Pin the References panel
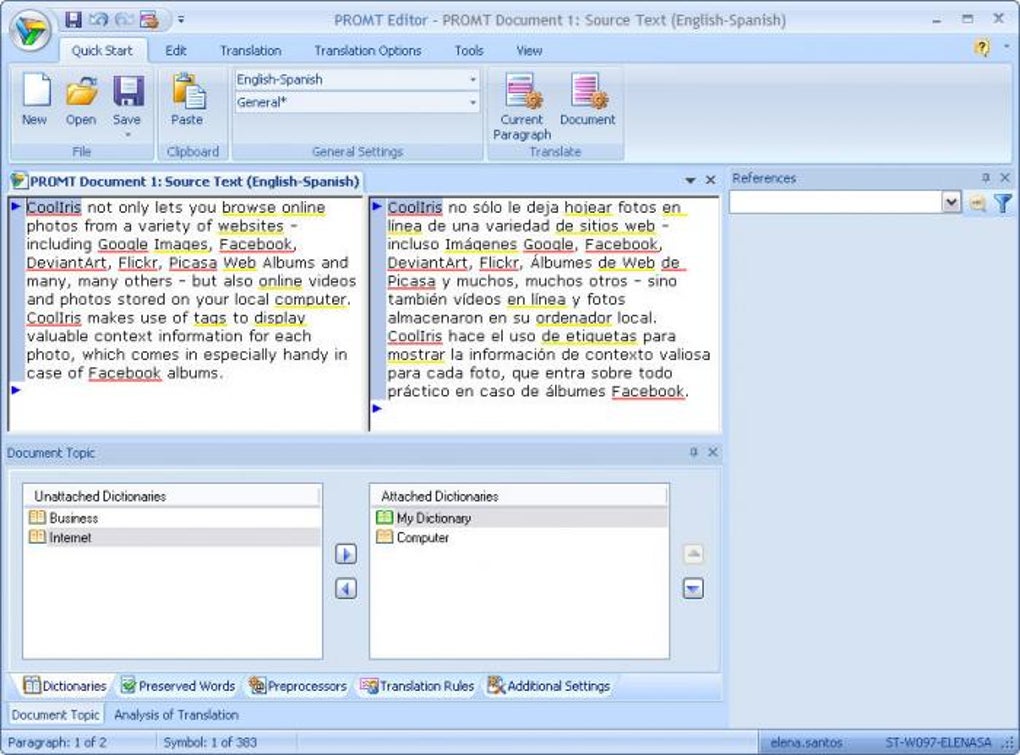 986,178
